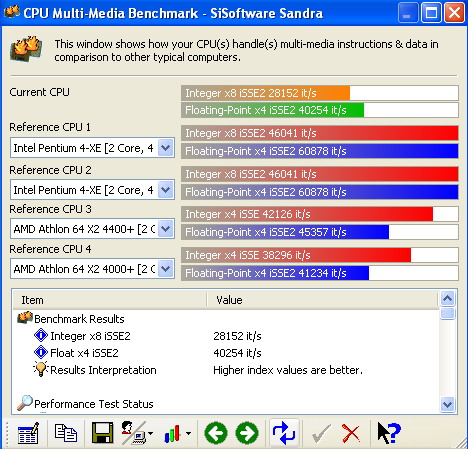Click the Item column header
The image size is (468, 449).
(109, 300)
